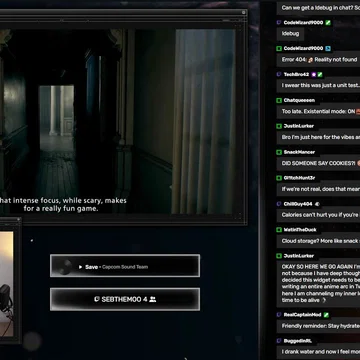Click the green platform icon beside GlitchHunt3r
Viewport: 360px width, 360px height.
pos(279,178)
